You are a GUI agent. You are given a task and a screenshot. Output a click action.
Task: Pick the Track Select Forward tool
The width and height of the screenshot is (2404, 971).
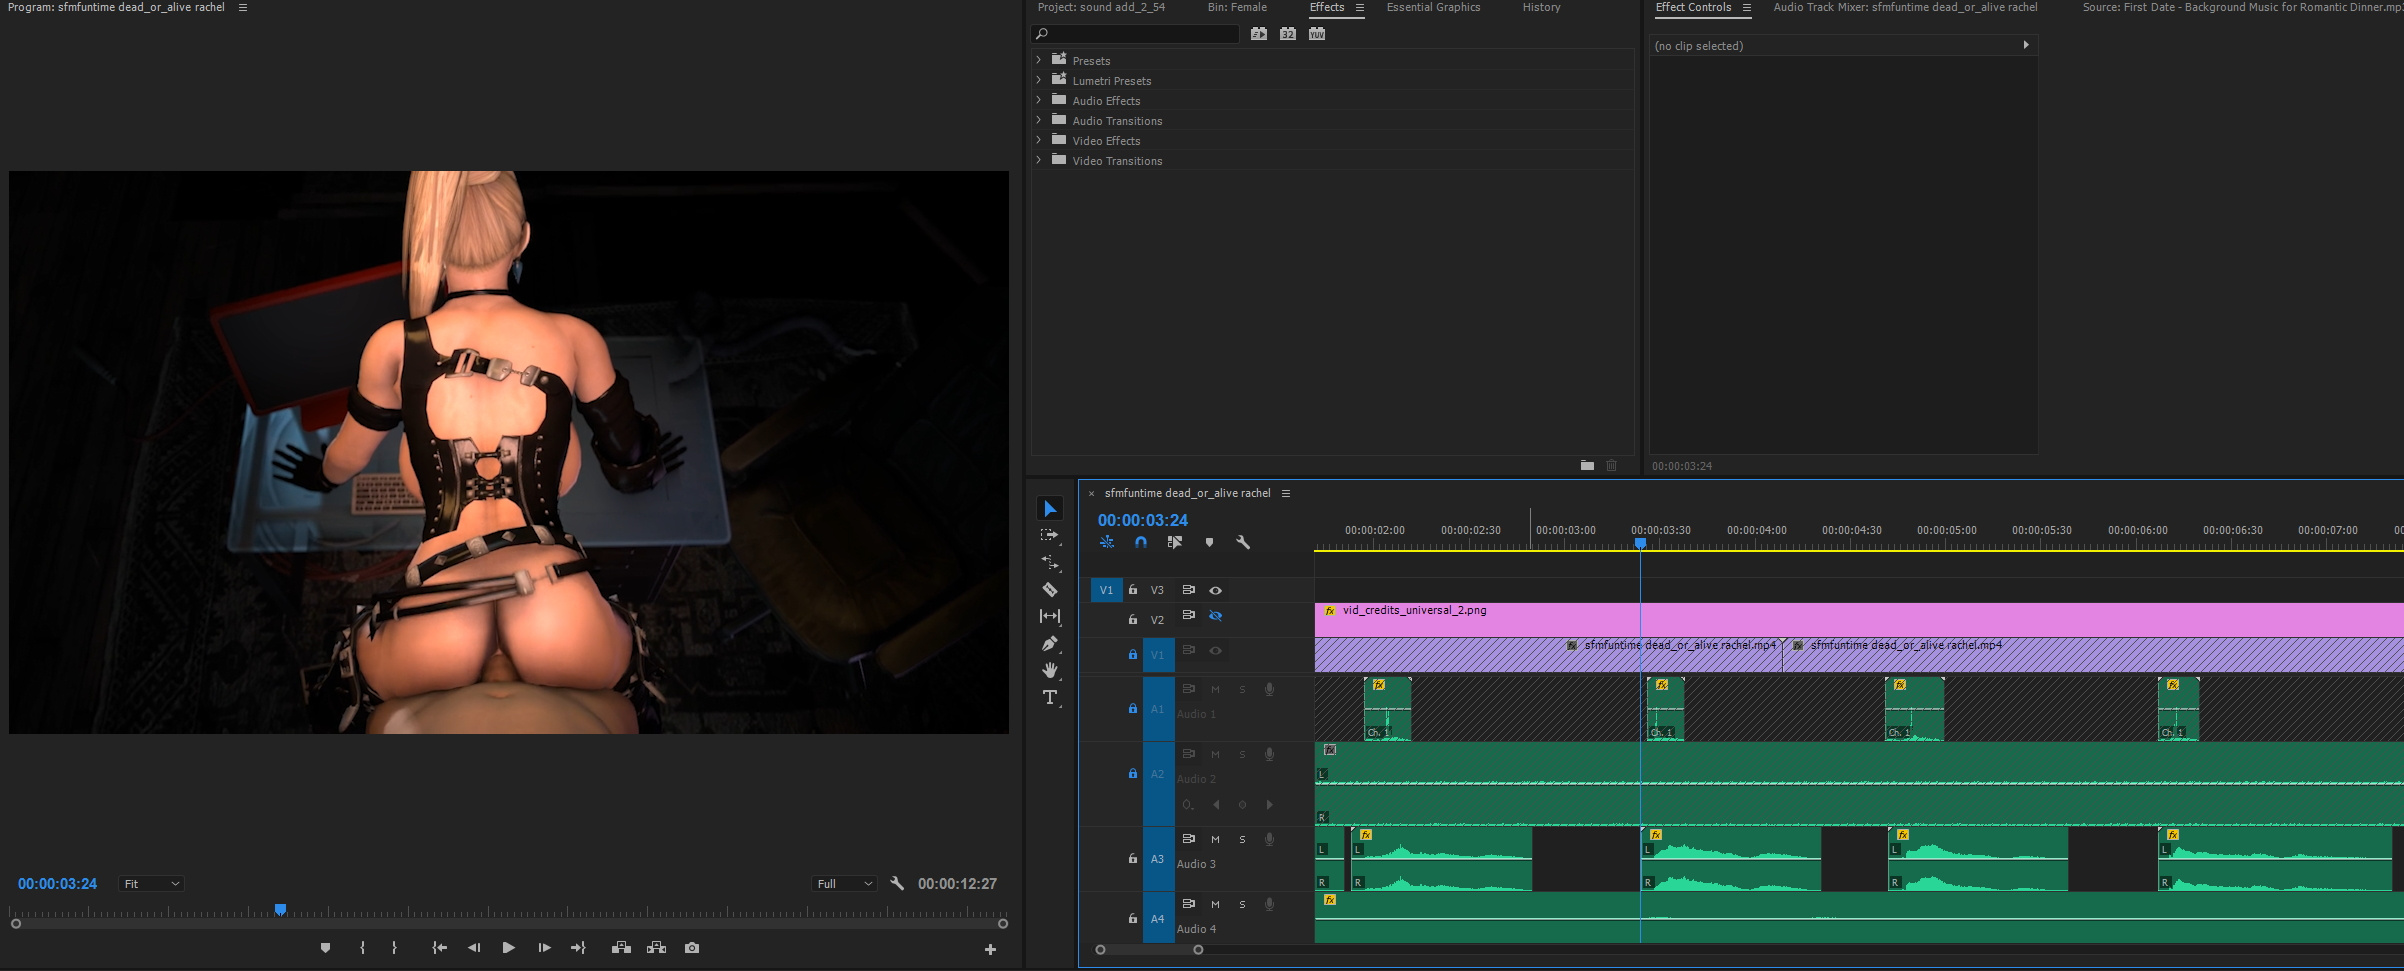point(1050,536)
